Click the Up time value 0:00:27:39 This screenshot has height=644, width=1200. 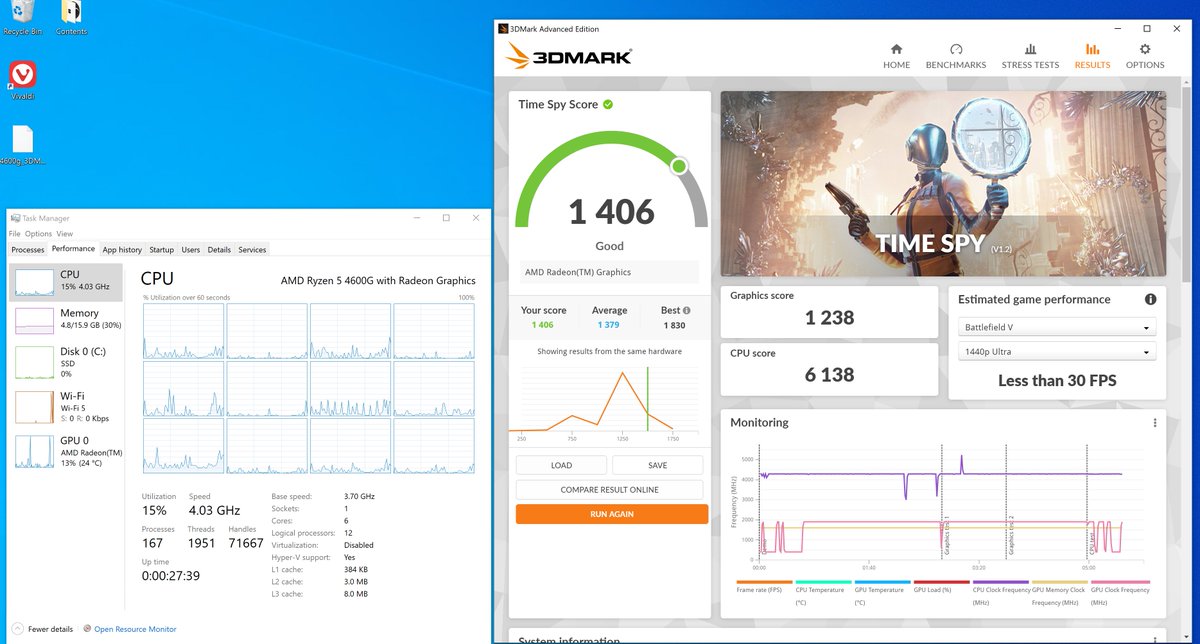click(173, 575)
